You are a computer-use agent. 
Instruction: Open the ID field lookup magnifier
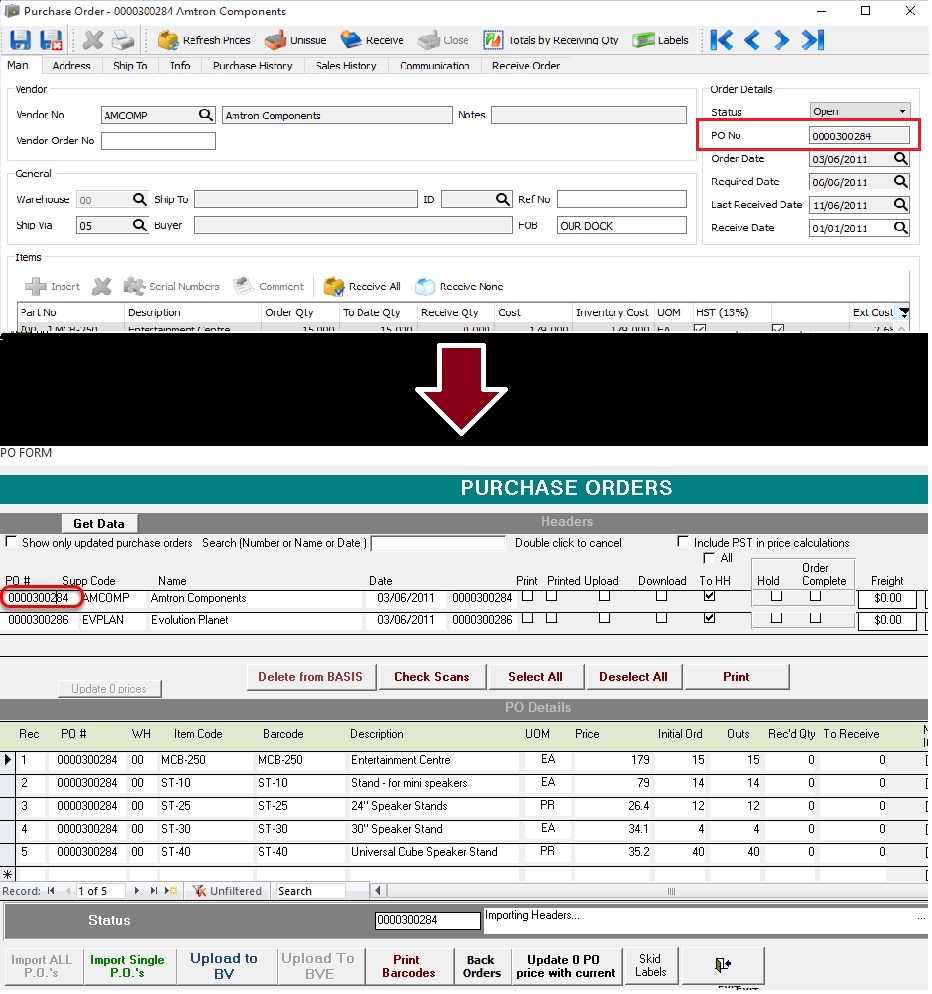pyautogui.click(x=503, y=199)
